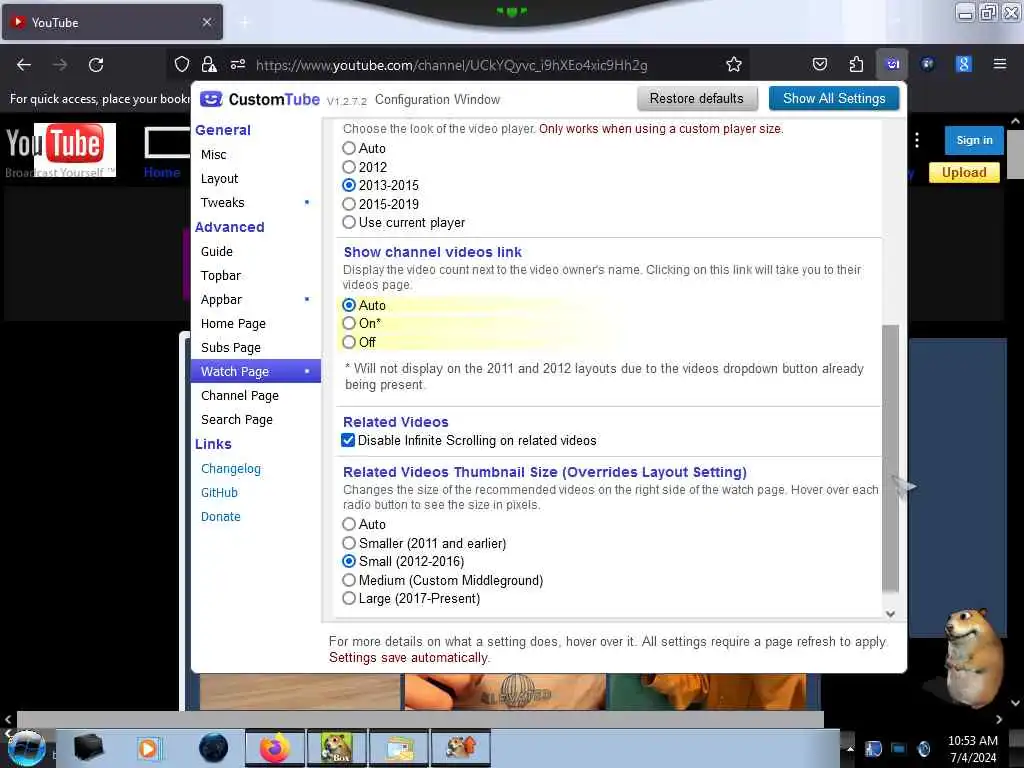Open the Pocket save icon
This screenshot has height=768, width=1024.
point(820,64)
